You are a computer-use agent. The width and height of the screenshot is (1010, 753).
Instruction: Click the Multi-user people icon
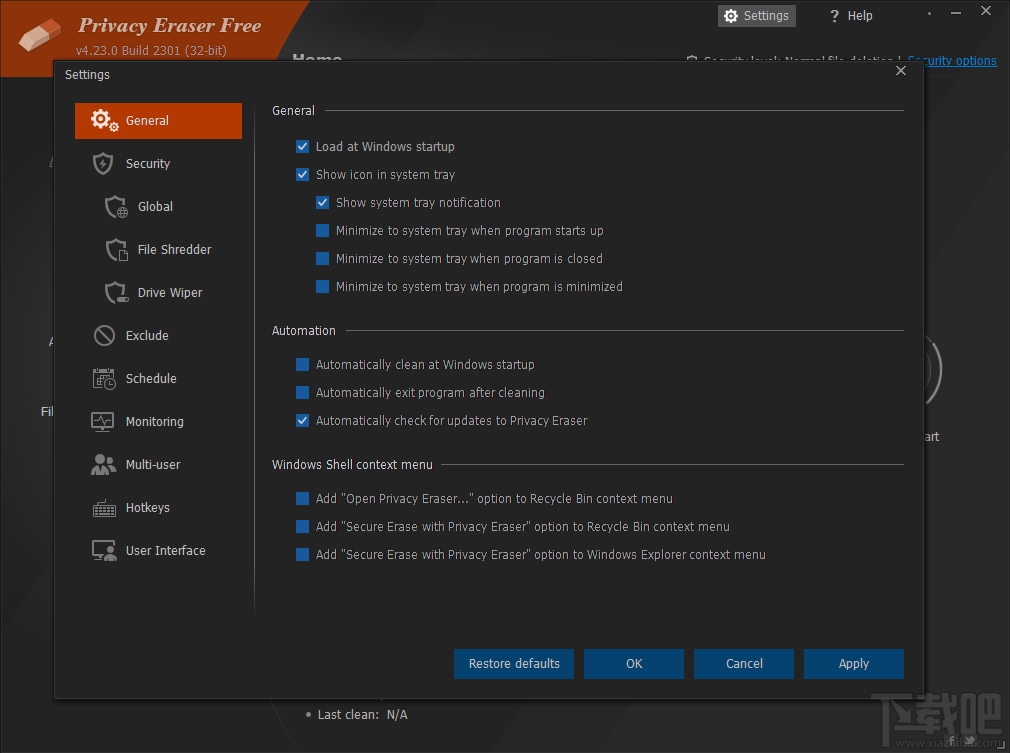[104, 464]
